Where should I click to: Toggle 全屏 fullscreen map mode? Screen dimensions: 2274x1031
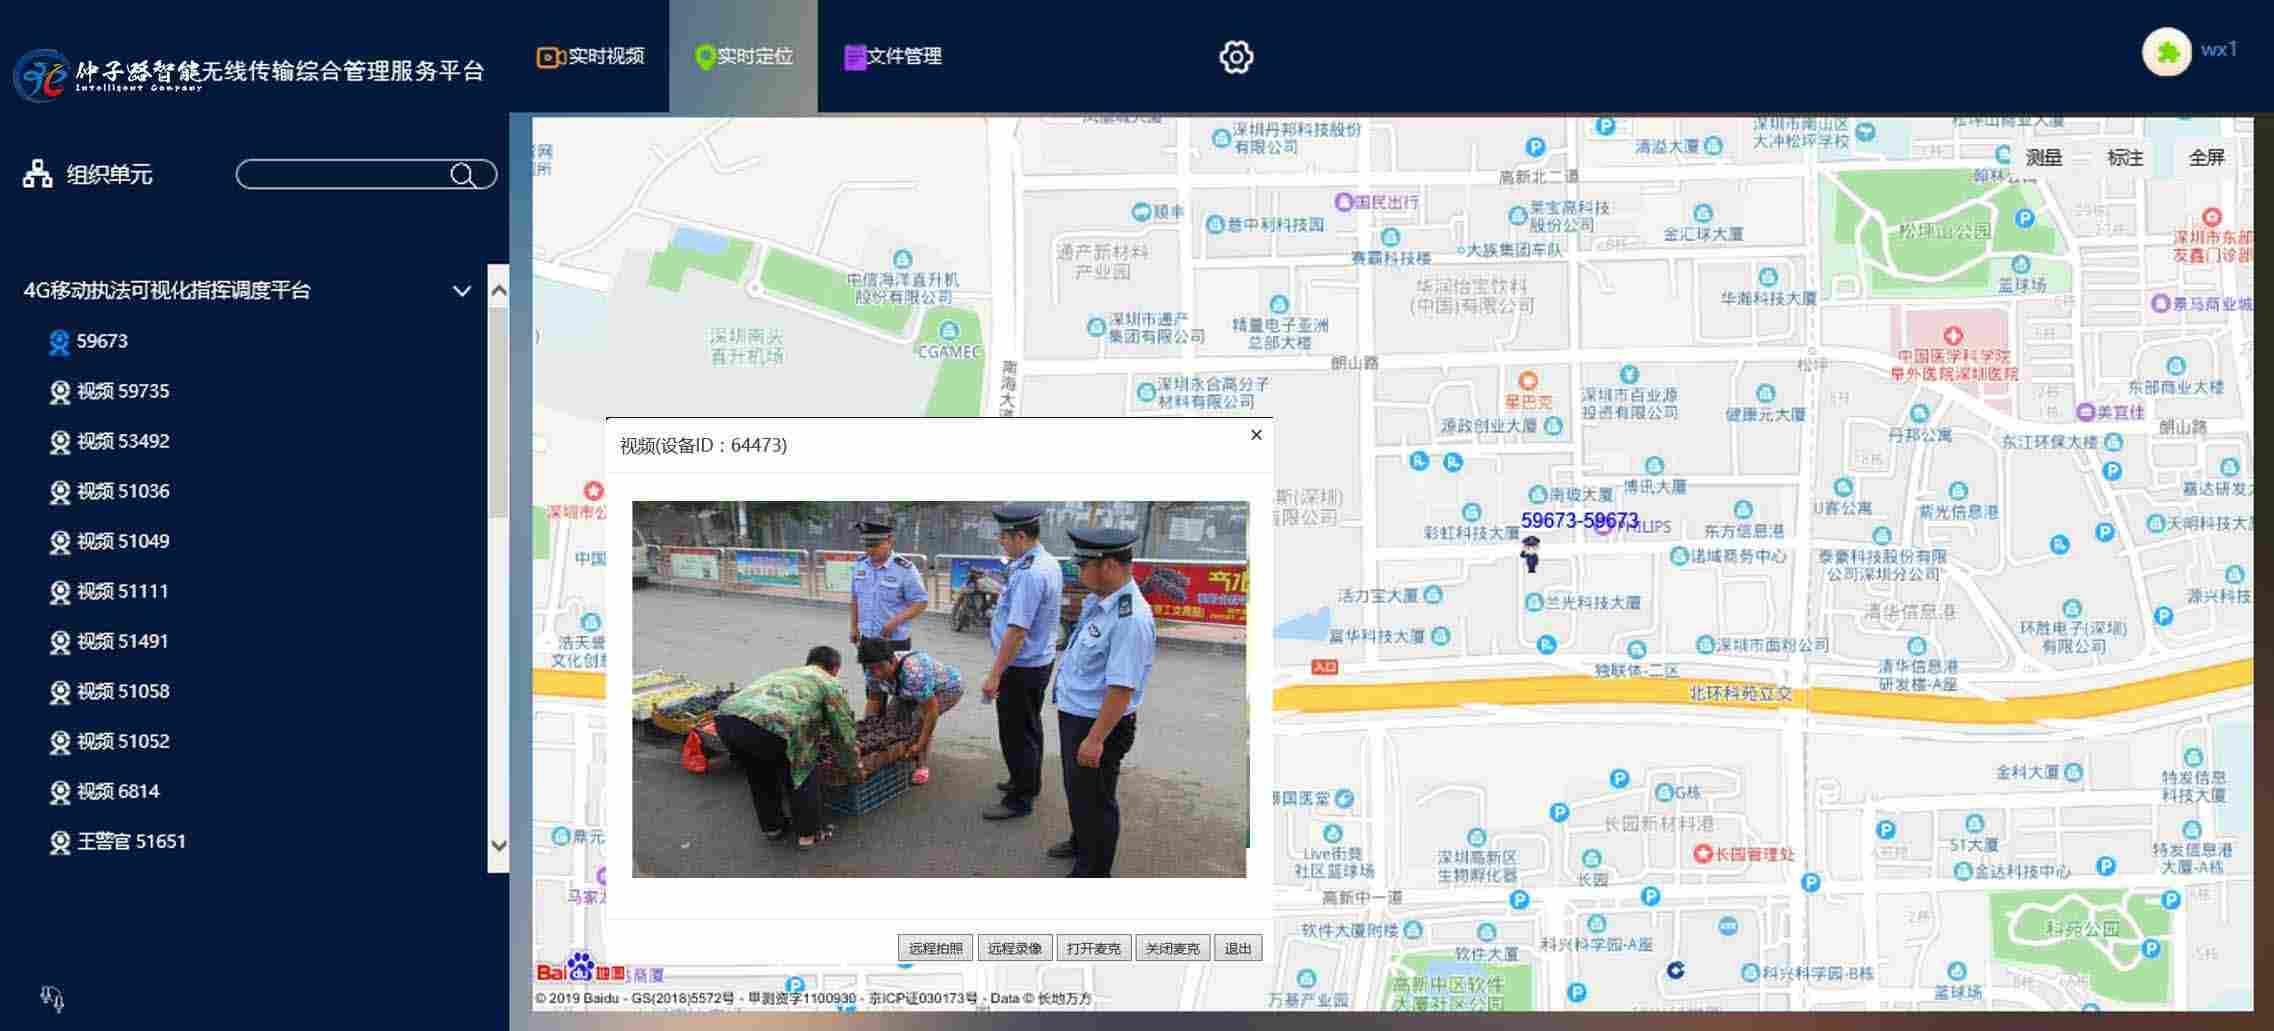coord(2206,158)
